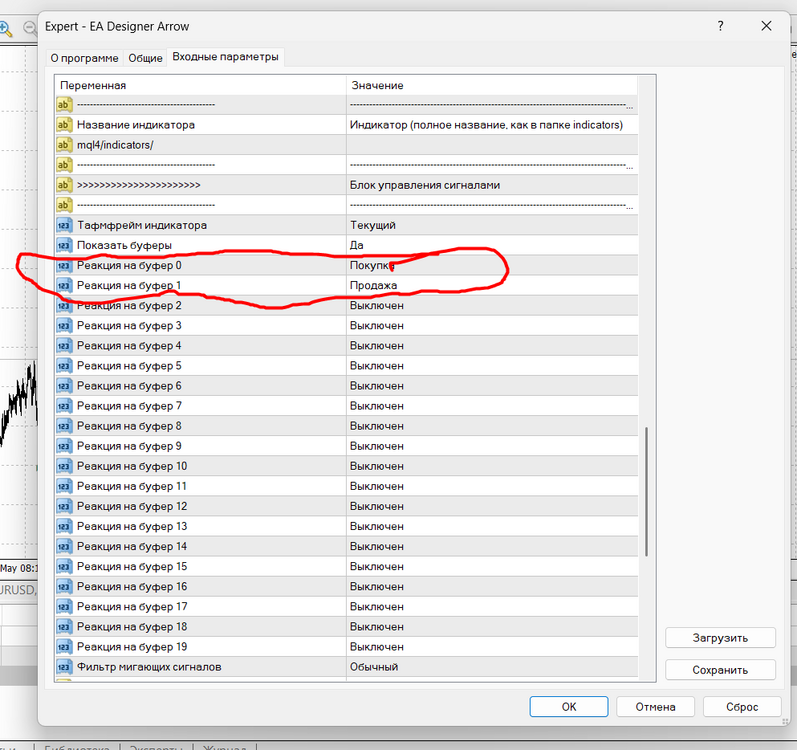This screenshot has height=750, width=797.
Task: Open Продажа value for буфер 1
Action: (x=492, y=286)
